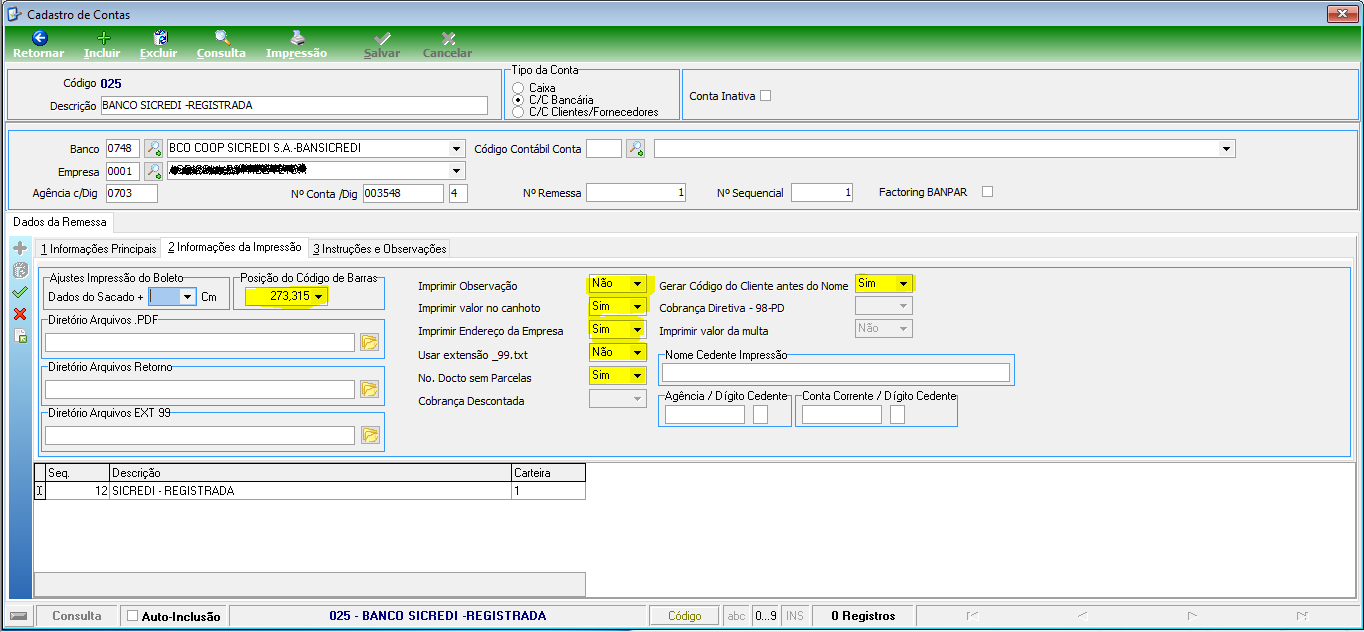Open Imprimir Observação dropdown
This screenshot has height=632, width=1364.
tap(637, 284)
